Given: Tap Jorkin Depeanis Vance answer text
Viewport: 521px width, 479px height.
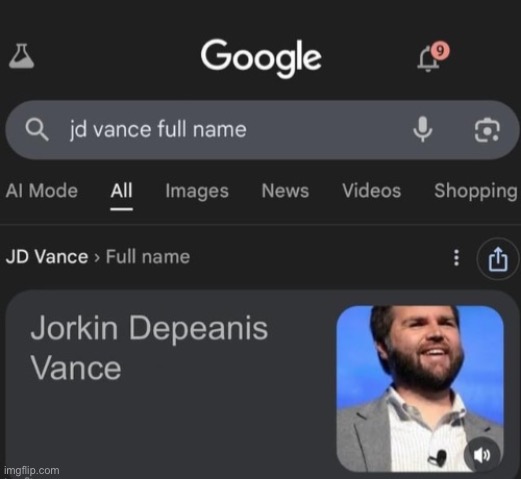Looking at the screenshot, I should point(149,347).
